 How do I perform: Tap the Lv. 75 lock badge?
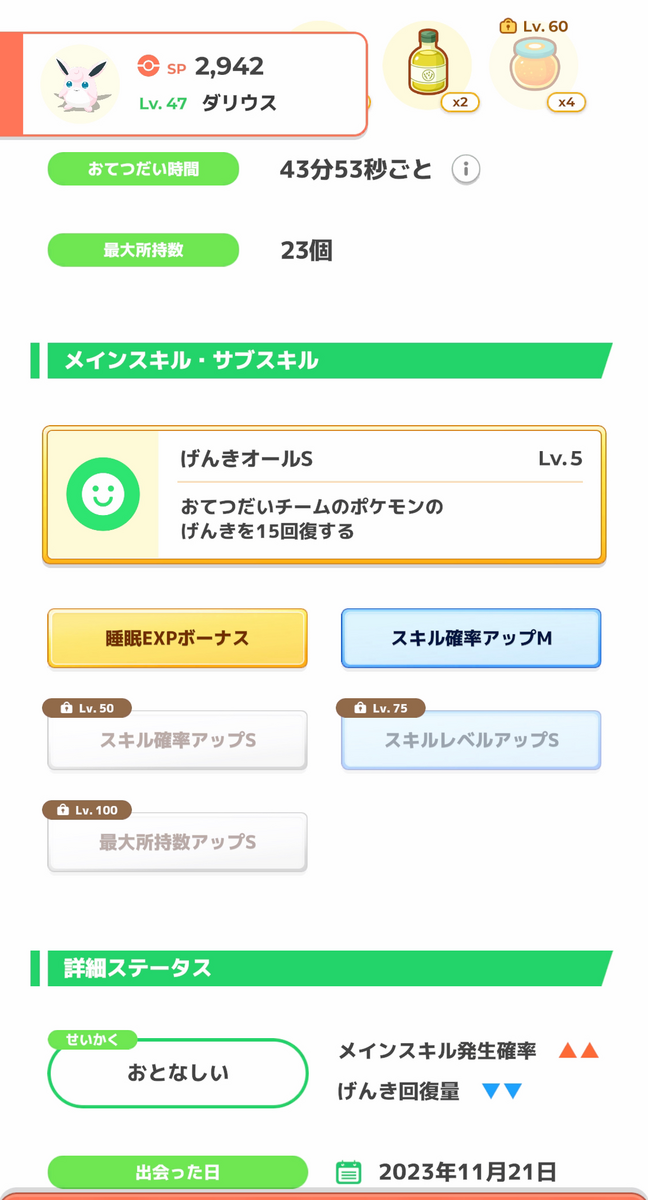381,708
